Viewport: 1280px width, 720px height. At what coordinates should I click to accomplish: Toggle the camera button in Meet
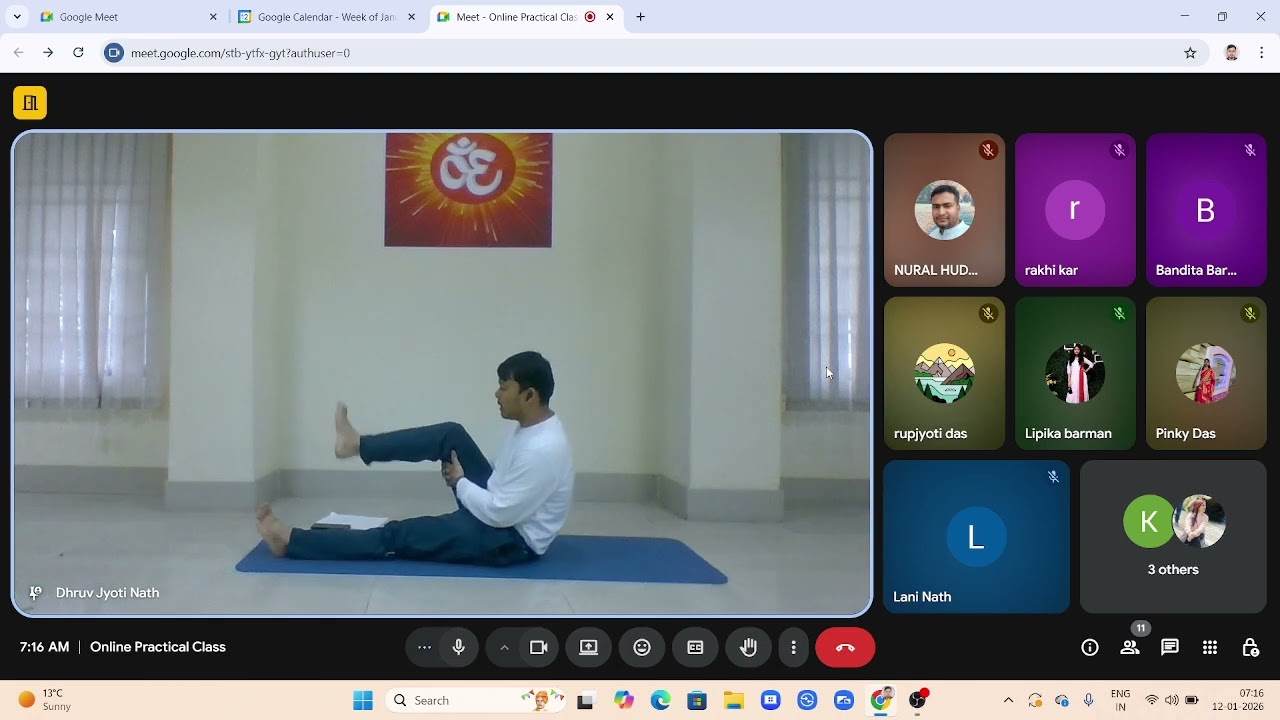pos(539,647)
